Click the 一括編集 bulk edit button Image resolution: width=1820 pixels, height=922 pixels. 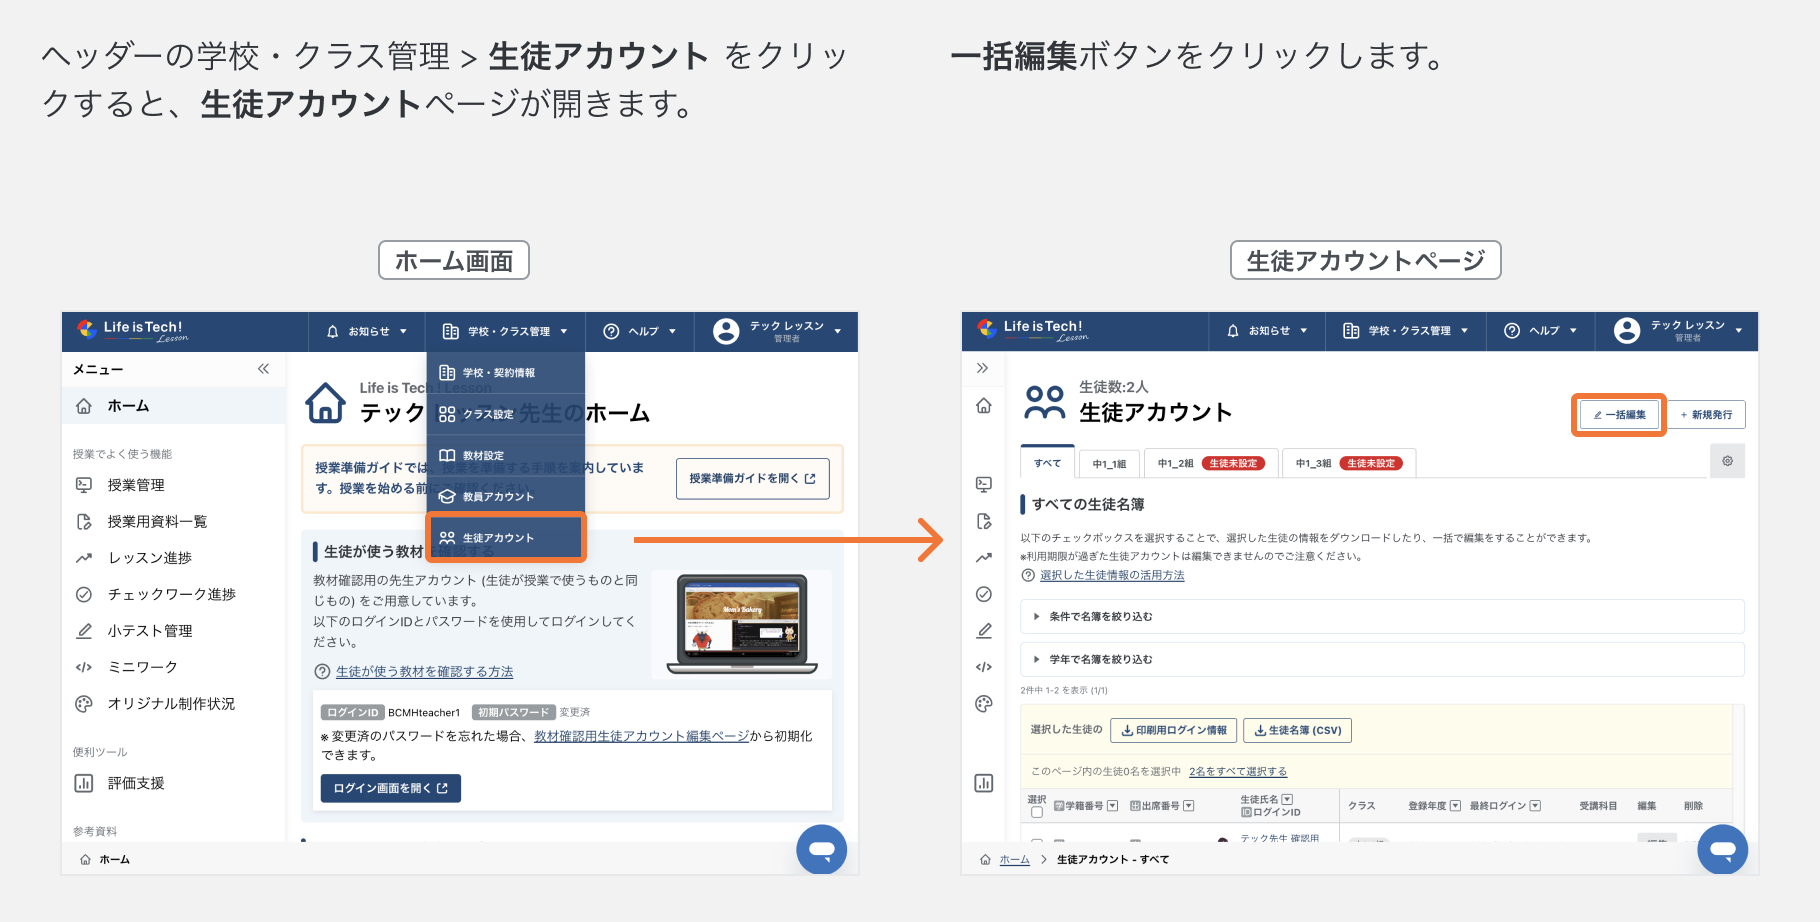click(1619, 415)
